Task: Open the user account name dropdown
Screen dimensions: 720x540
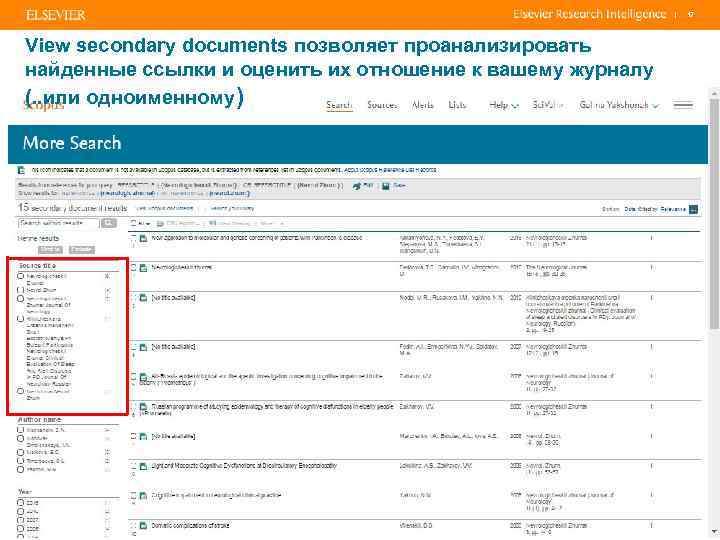Action: pos(619,105)
